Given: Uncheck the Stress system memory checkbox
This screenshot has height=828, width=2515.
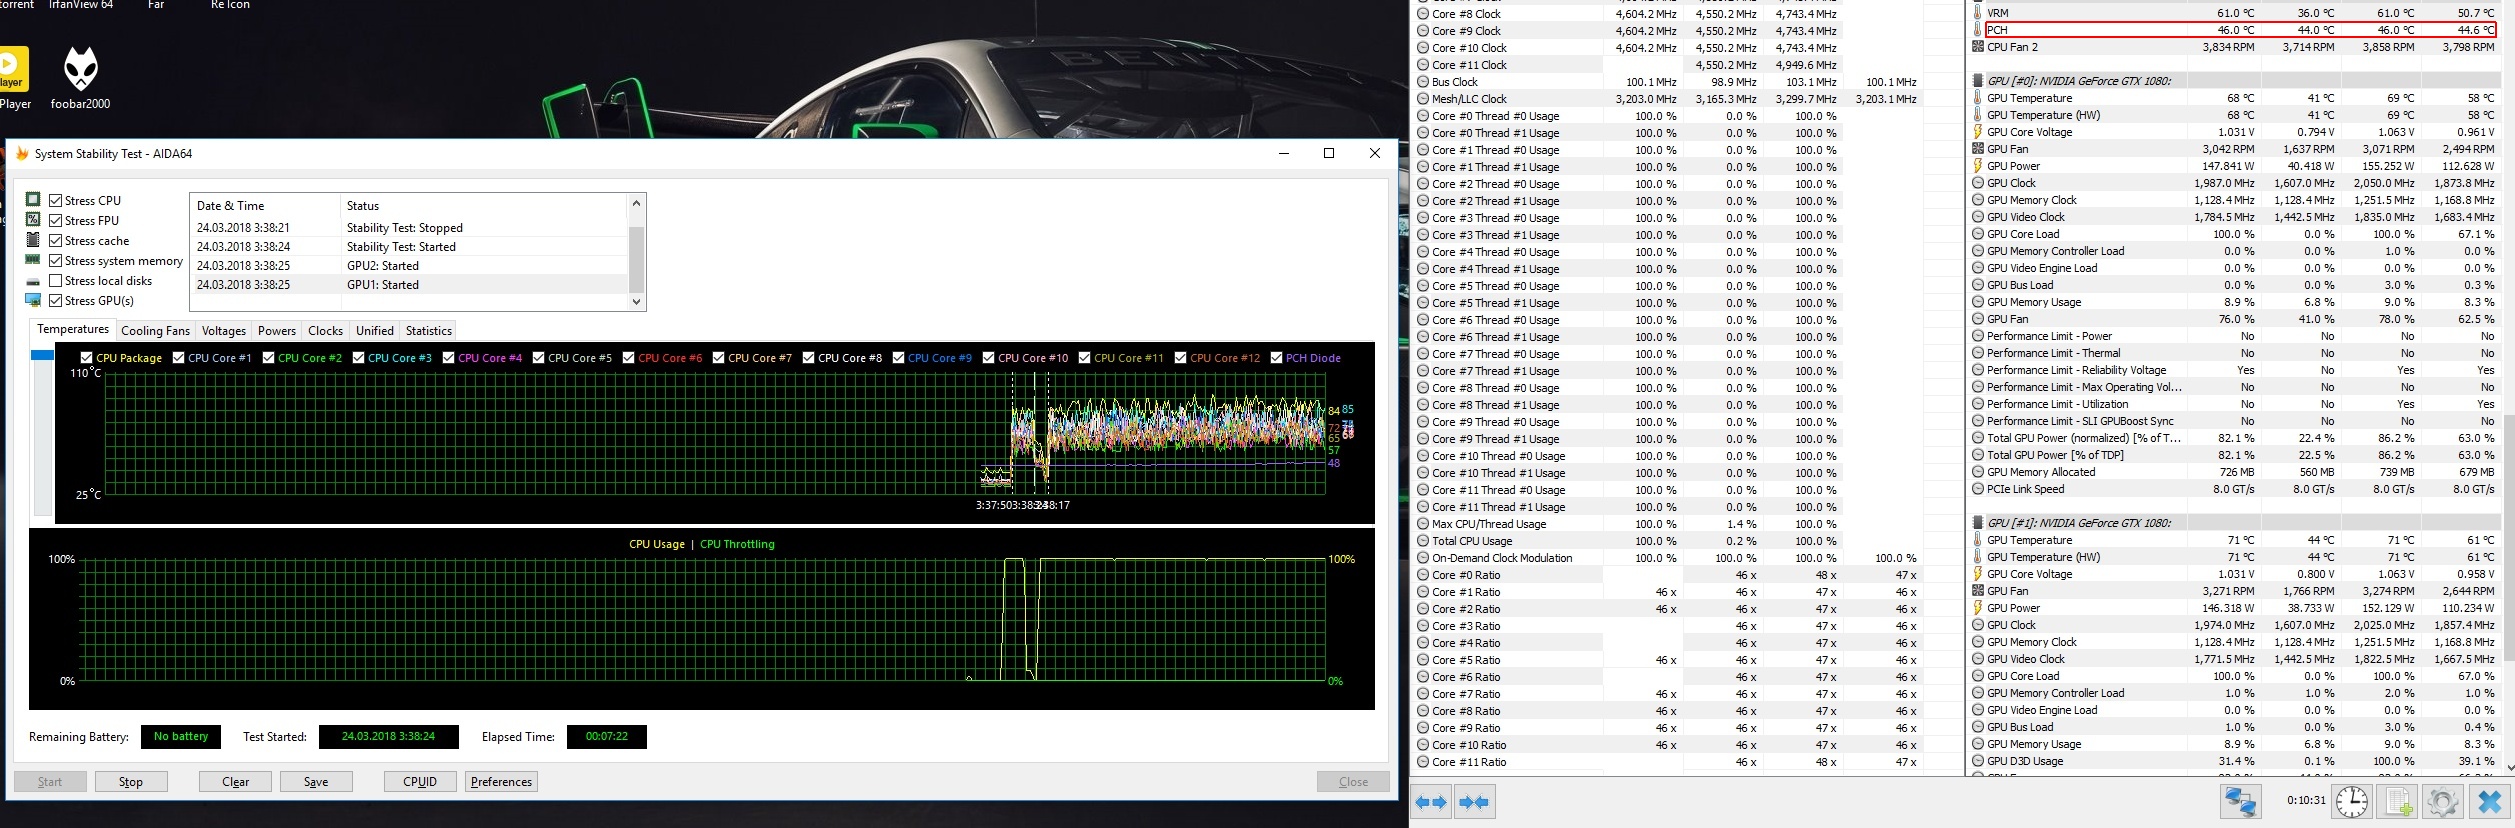Looking at the screenshot, I should 56,260.
